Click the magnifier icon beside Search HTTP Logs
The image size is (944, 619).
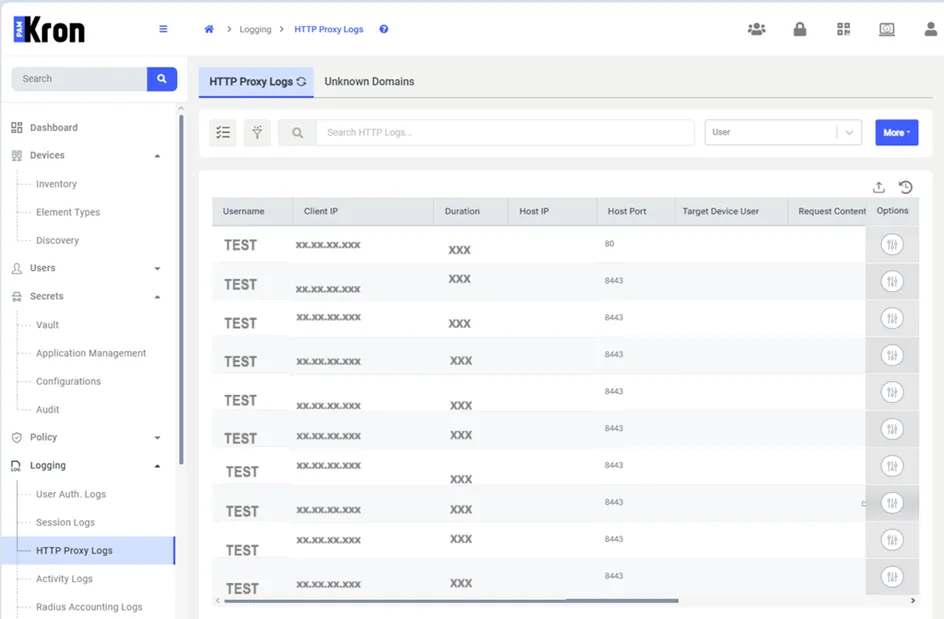pos(297,132)
